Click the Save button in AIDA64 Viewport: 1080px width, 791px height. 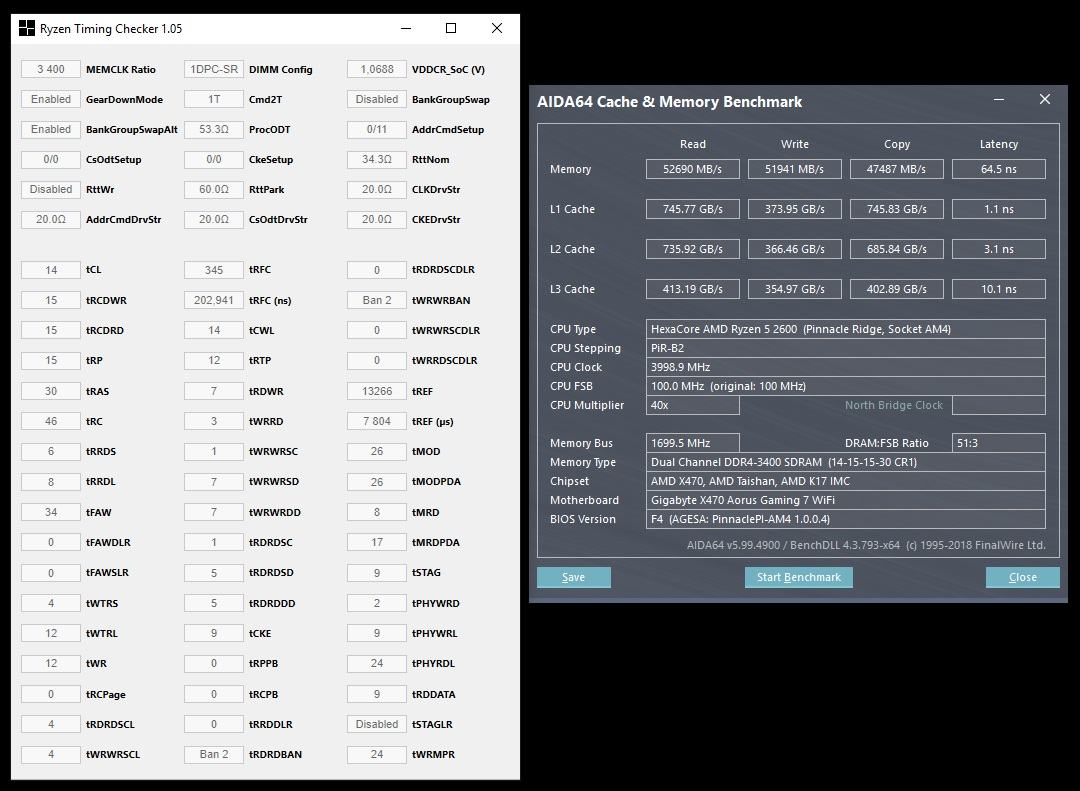[574, 577]
